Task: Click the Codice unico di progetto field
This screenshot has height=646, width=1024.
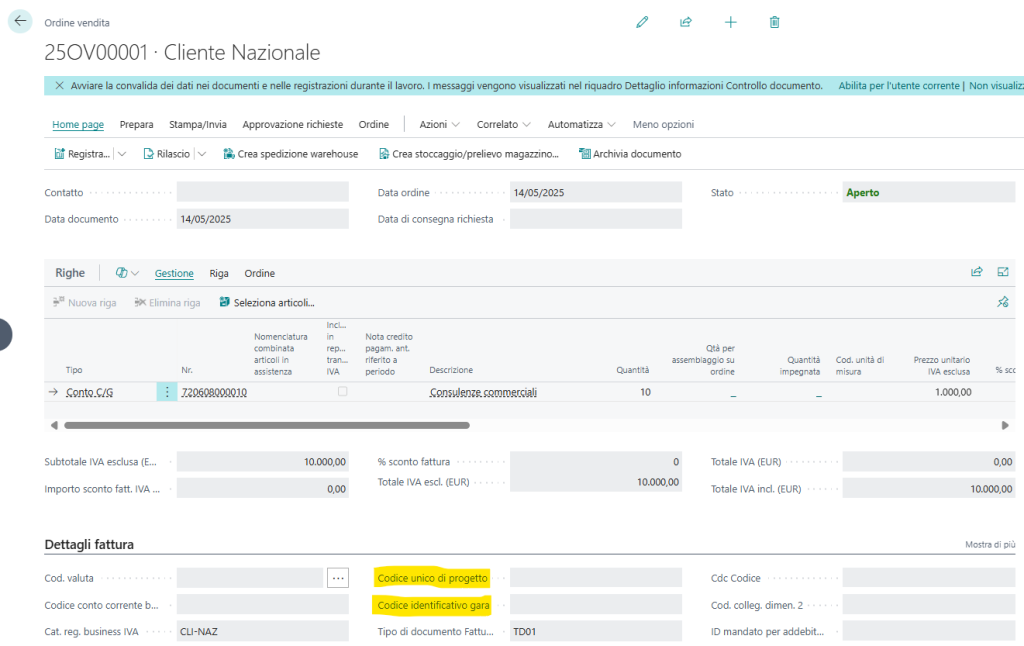Action: [x=595, y=578]
